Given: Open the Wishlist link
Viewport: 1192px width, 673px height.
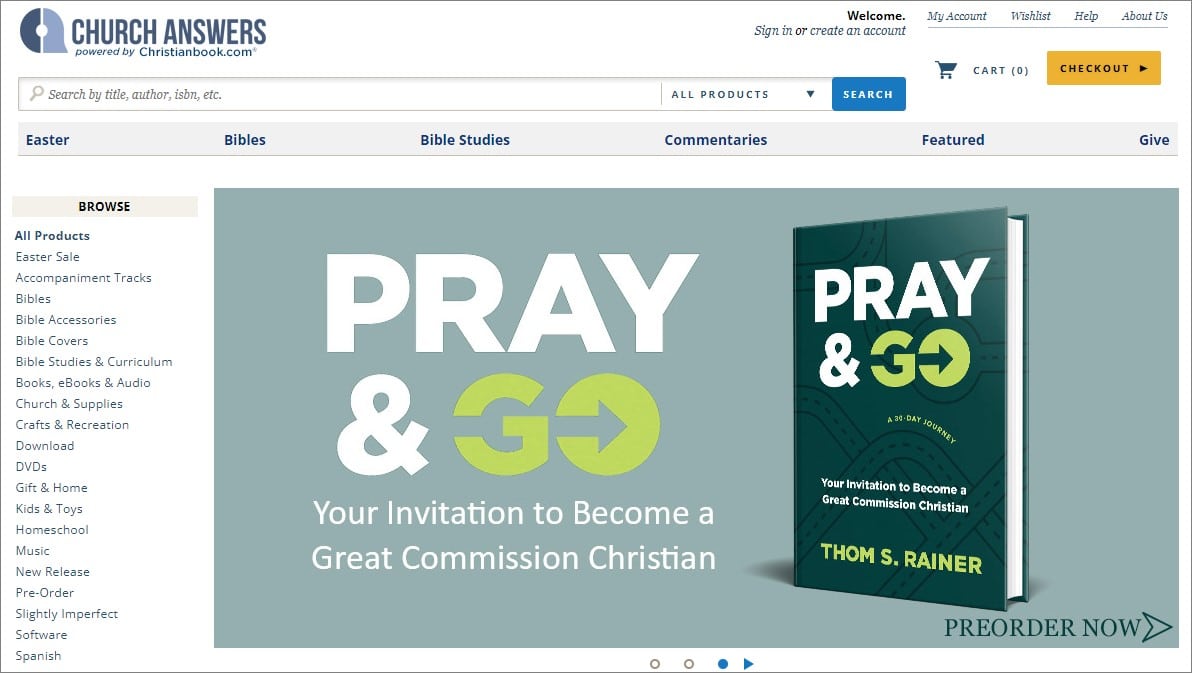Looking at the screenshot, I should [x=1030, y=16].
